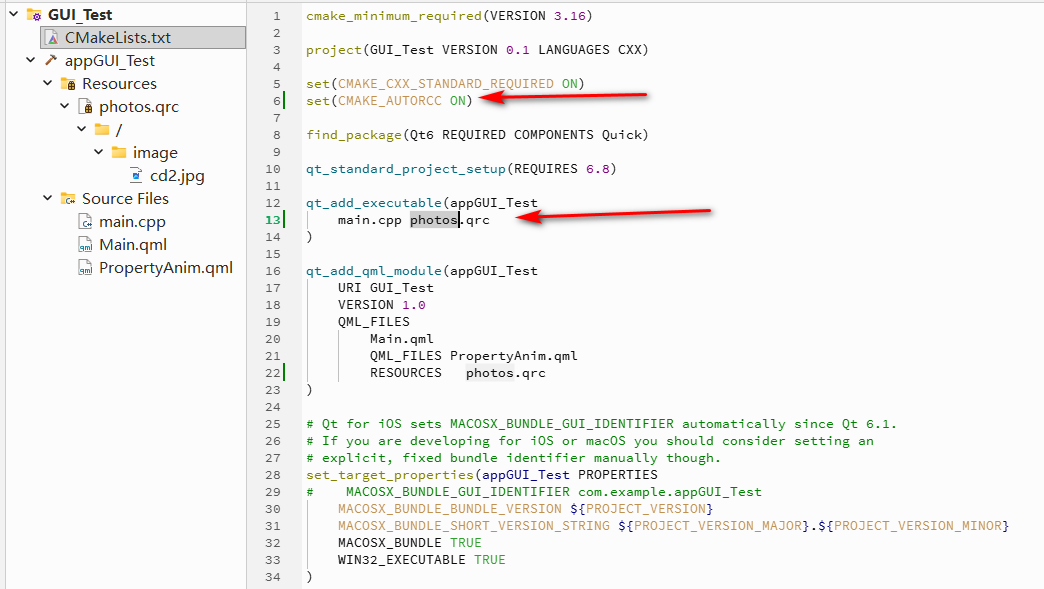Click the main.cpp file icon
1044x589 pixels.
click(85, 222)
